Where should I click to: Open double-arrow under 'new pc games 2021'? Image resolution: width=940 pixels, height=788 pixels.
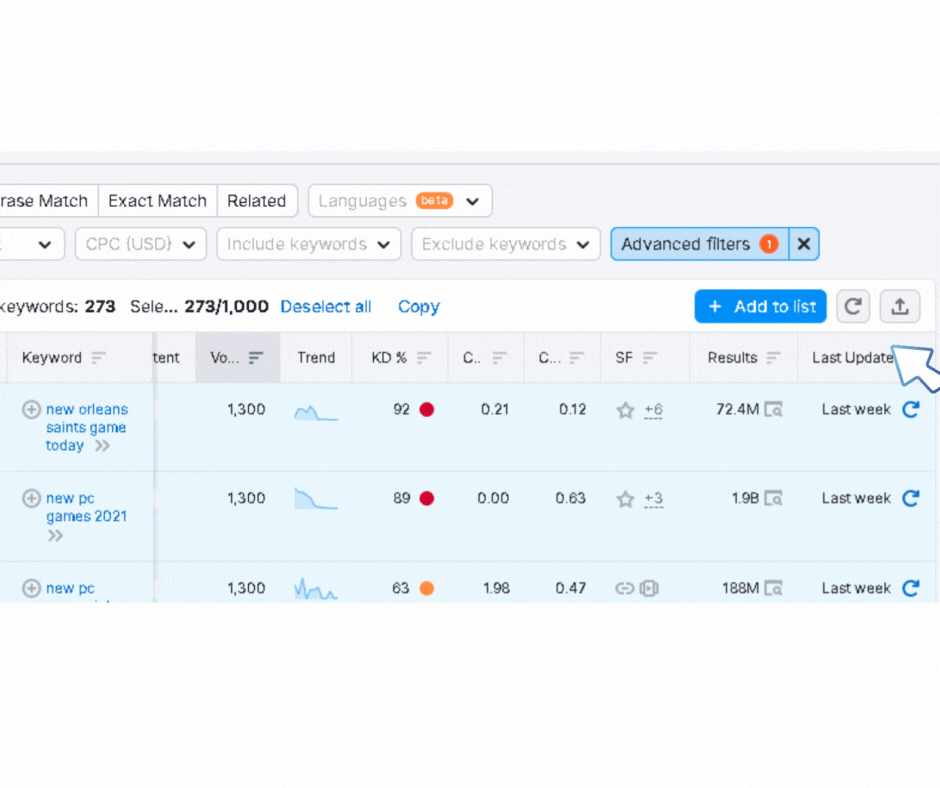pos(55,536)
